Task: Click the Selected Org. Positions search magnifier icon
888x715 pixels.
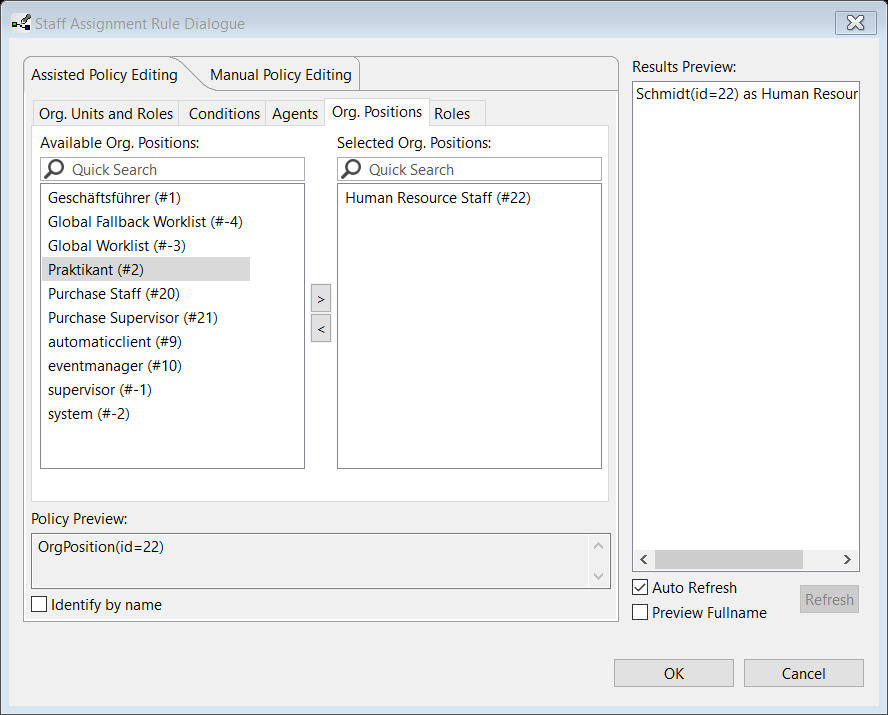Action: coord(351,169)
